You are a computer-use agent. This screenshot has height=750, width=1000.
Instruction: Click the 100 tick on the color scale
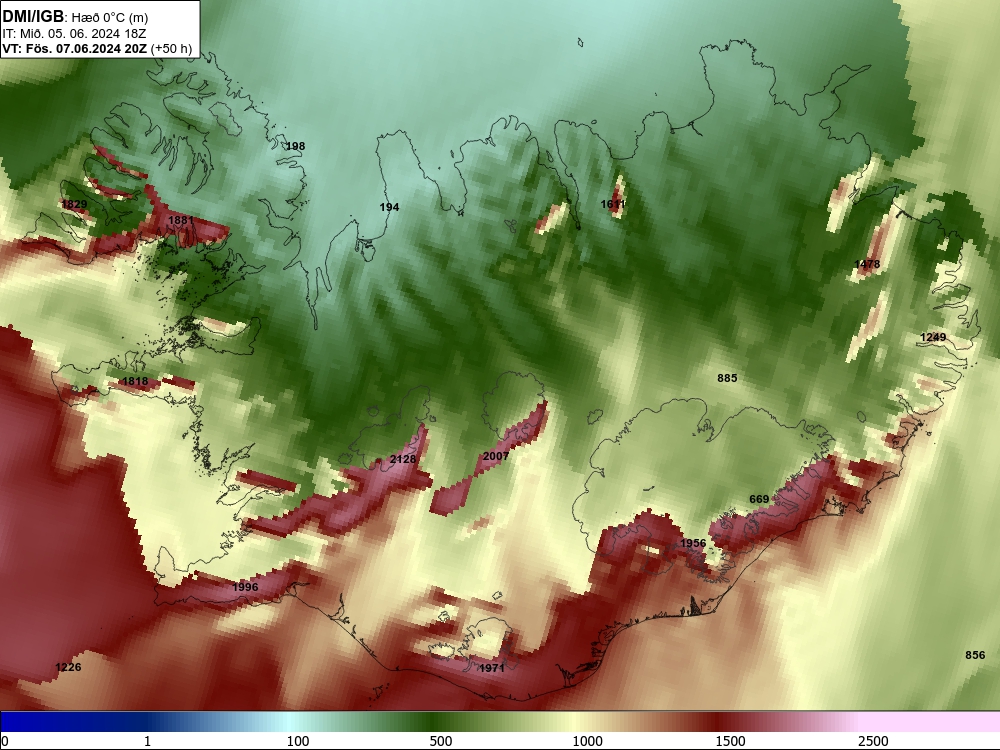coord(298,741)
